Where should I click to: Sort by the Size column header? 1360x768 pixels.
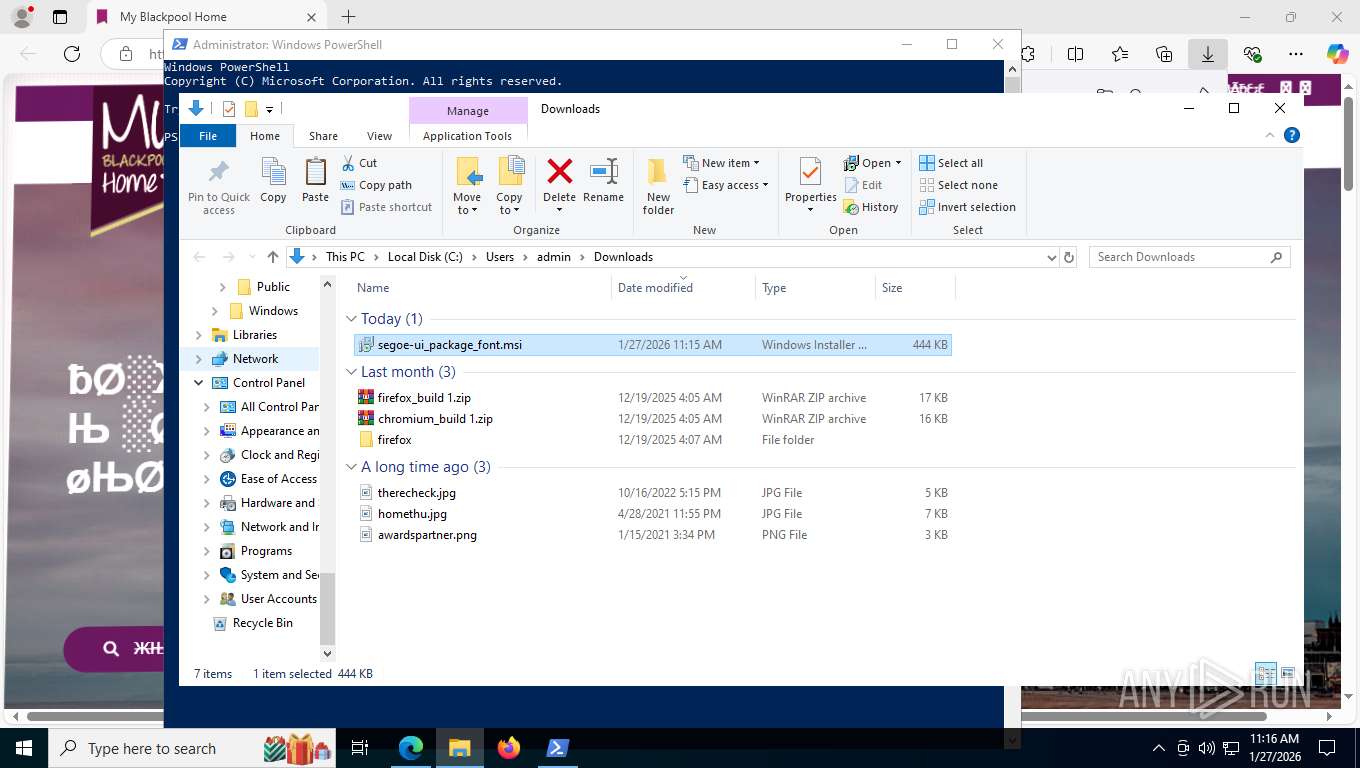(x=915, y=288)
